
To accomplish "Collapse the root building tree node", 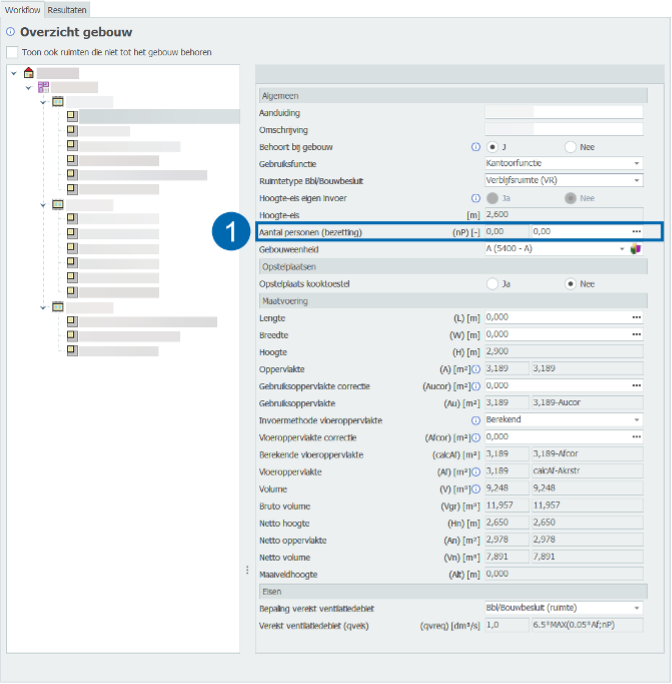I will (13, 73).
